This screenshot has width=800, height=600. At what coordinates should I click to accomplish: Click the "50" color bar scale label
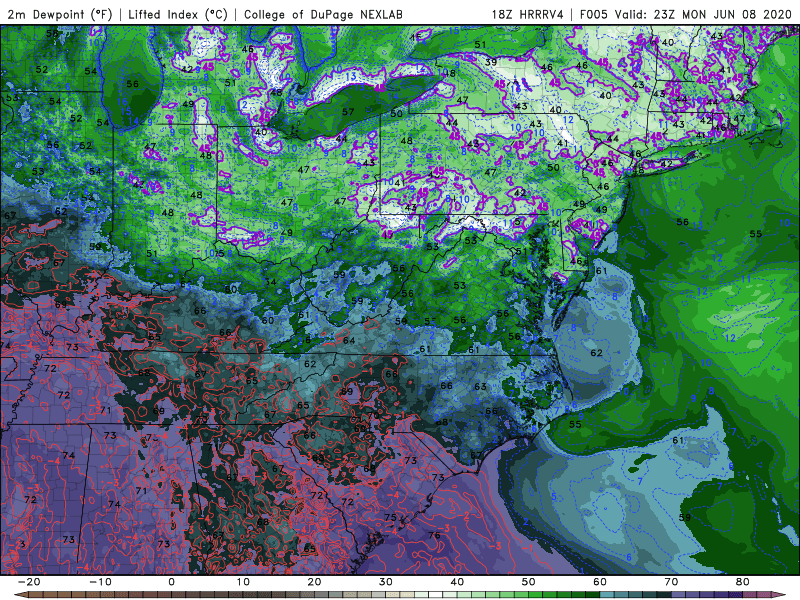[x=529, y=582]
